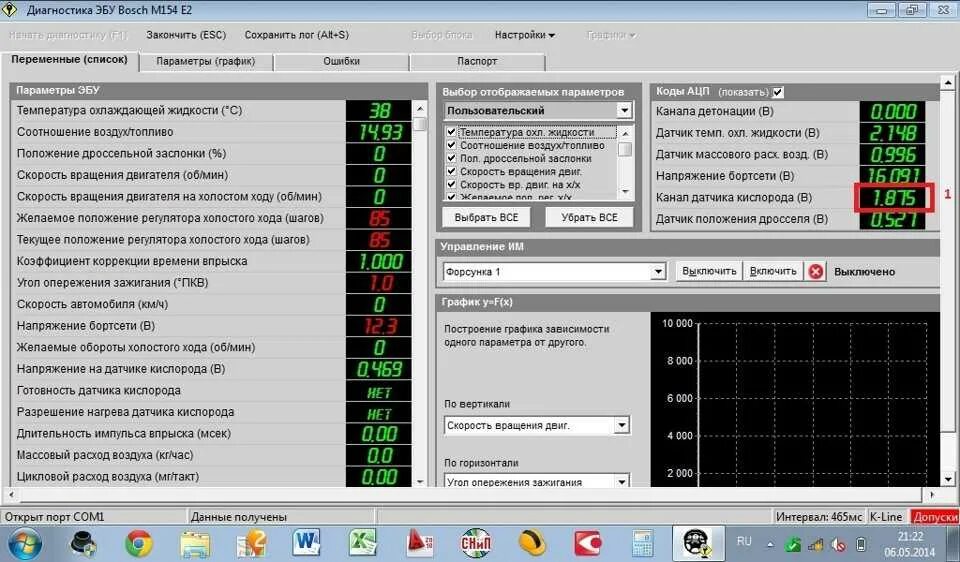This screenshot has height=562, width=960.
Task: Open the red camera-style app in taskbar
Action: [x=588, y=544]
